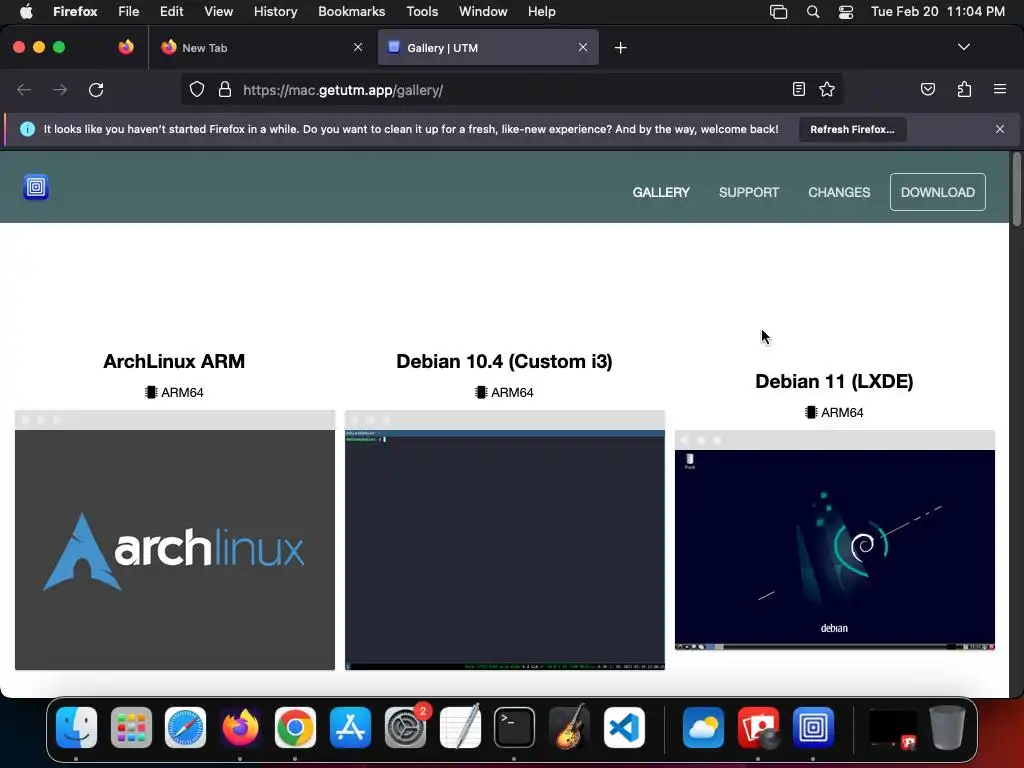Go back using the back arrow
Screen dimensions: 1024x768
click(x=24, y=89)
